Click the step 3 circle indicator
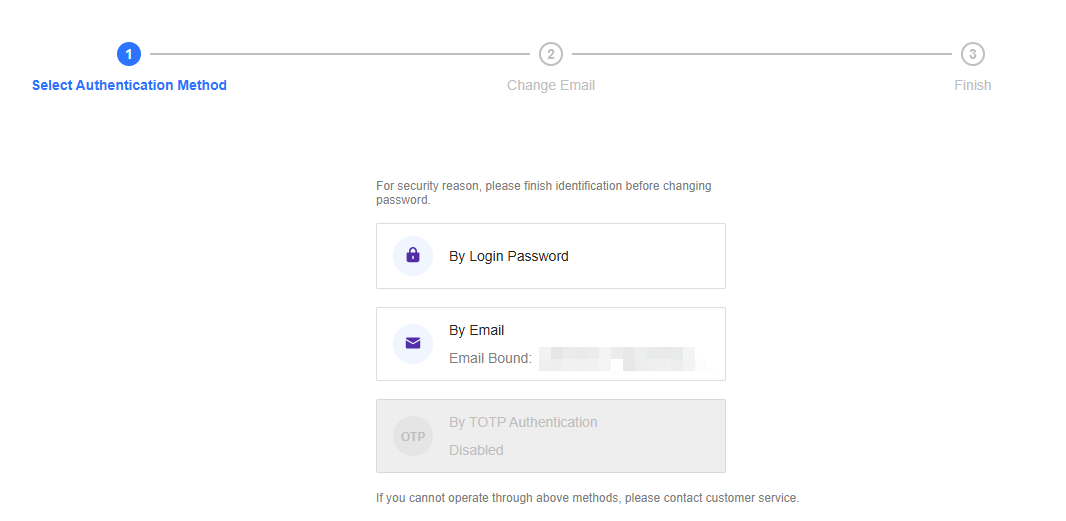Viewport: 1066px width, 521px height. (x=973, y=54)
